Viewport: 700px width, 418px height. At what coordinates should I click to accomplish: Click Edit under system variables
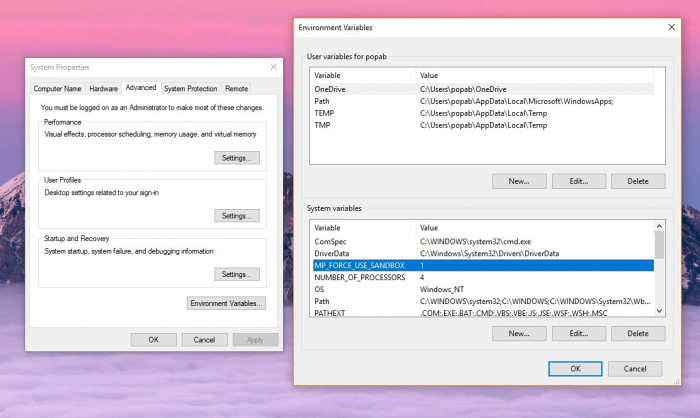tap(579, 333)
